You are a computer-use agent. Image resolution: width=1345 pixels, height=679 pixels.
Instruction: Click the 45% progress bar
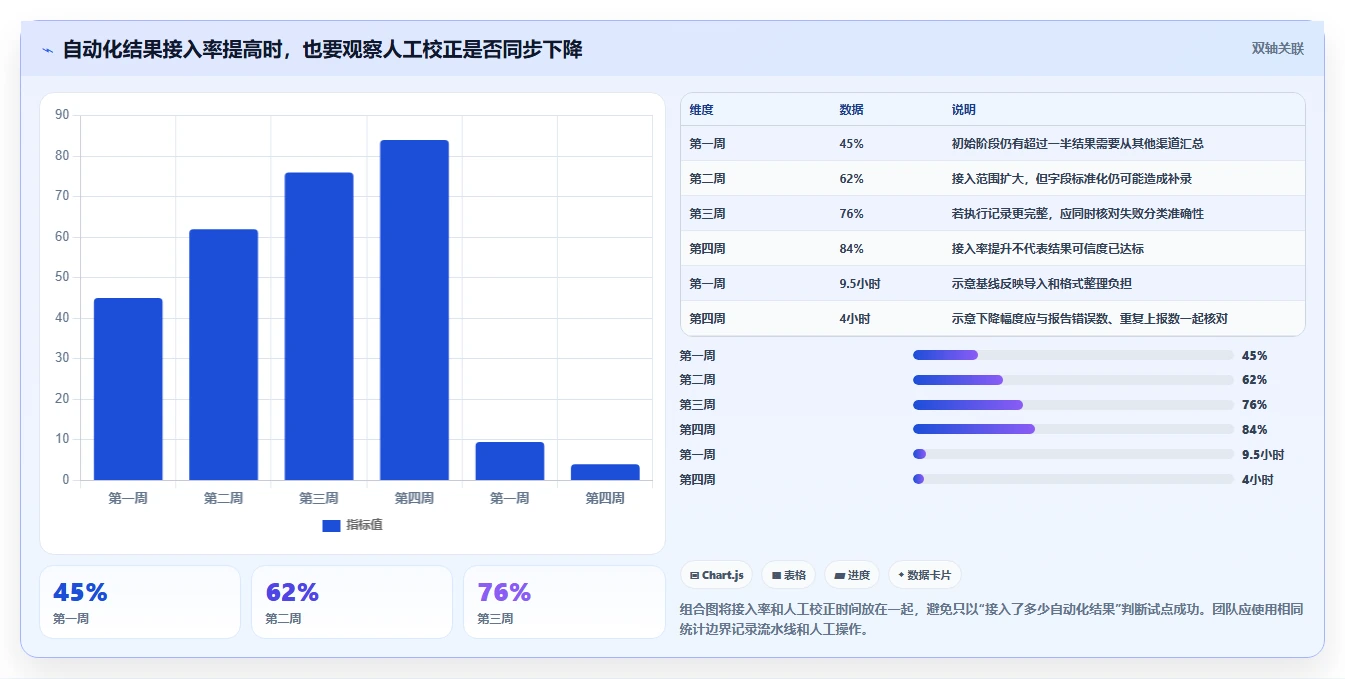click(x=1073, y=355)
